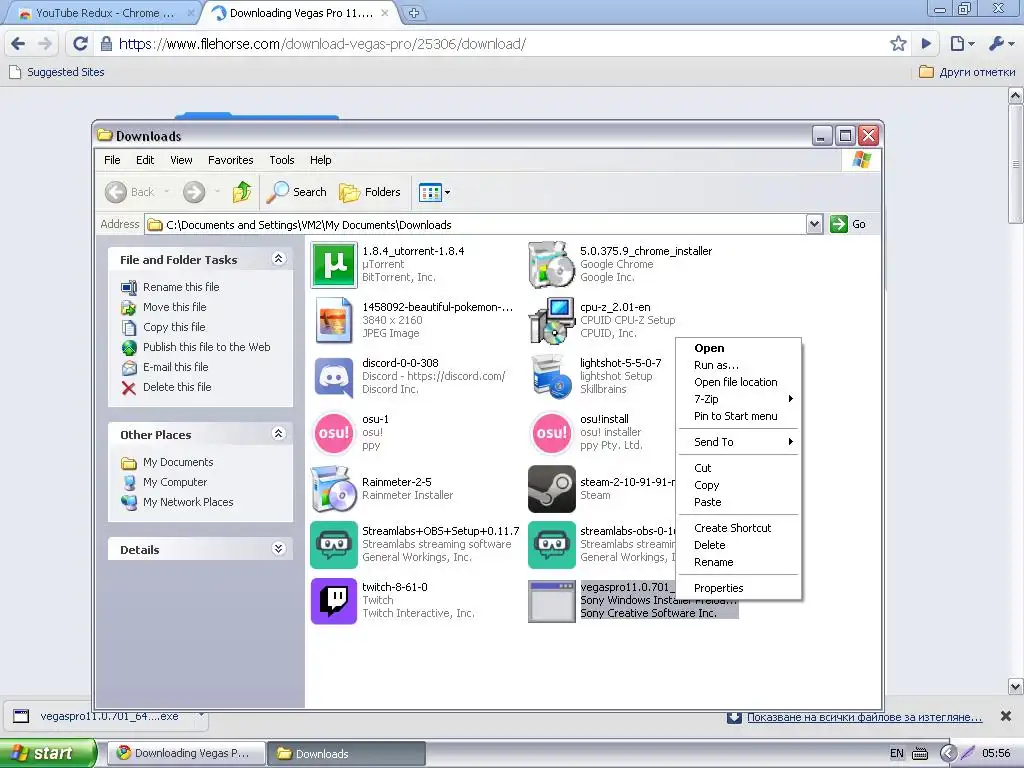Open the uTorrent 1.8.4 installer icon
Viewport: 1024px width, 768px height.
334,264
